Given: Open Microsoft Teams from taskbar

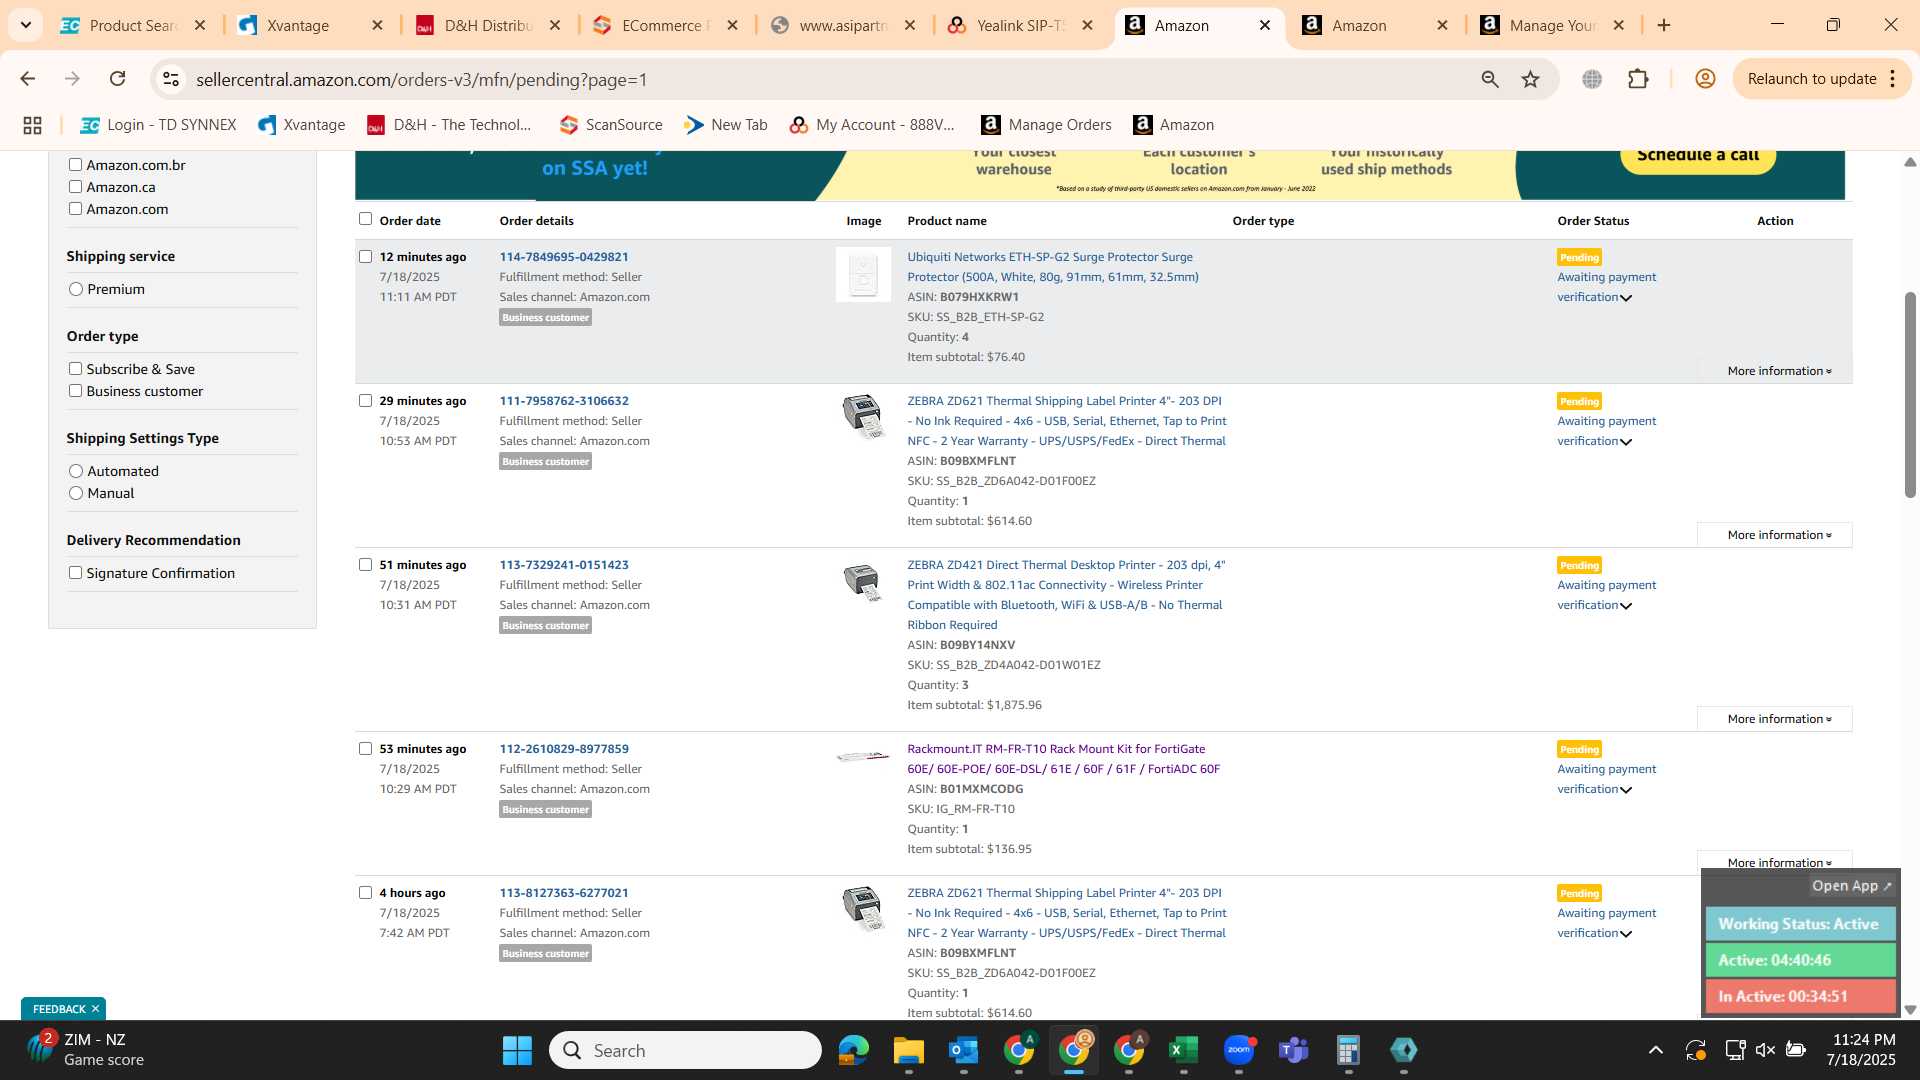Looking at the screenshot, I should coord(1294,1050).
